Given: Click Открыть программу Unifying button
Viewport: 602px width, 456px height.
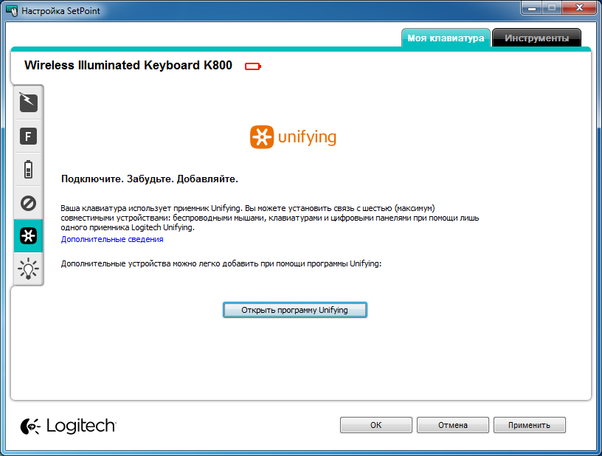Looking at the screenshot, I should pyautogui.click(x=295, y=310).
